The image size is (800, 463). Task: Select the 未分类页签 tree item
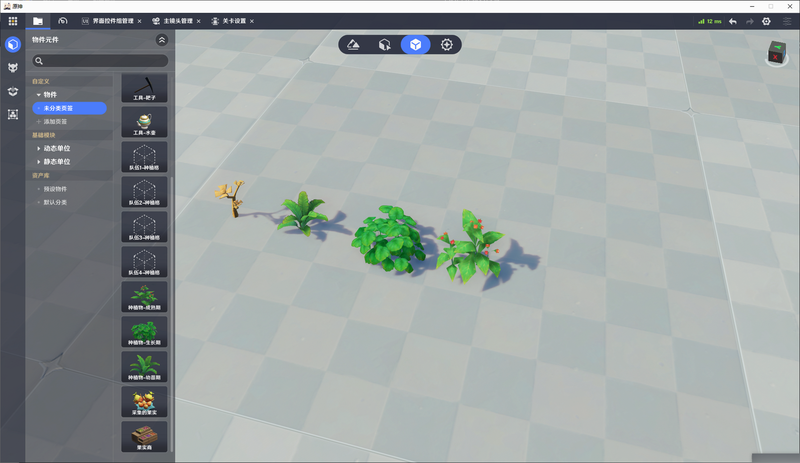click(69, 108)
